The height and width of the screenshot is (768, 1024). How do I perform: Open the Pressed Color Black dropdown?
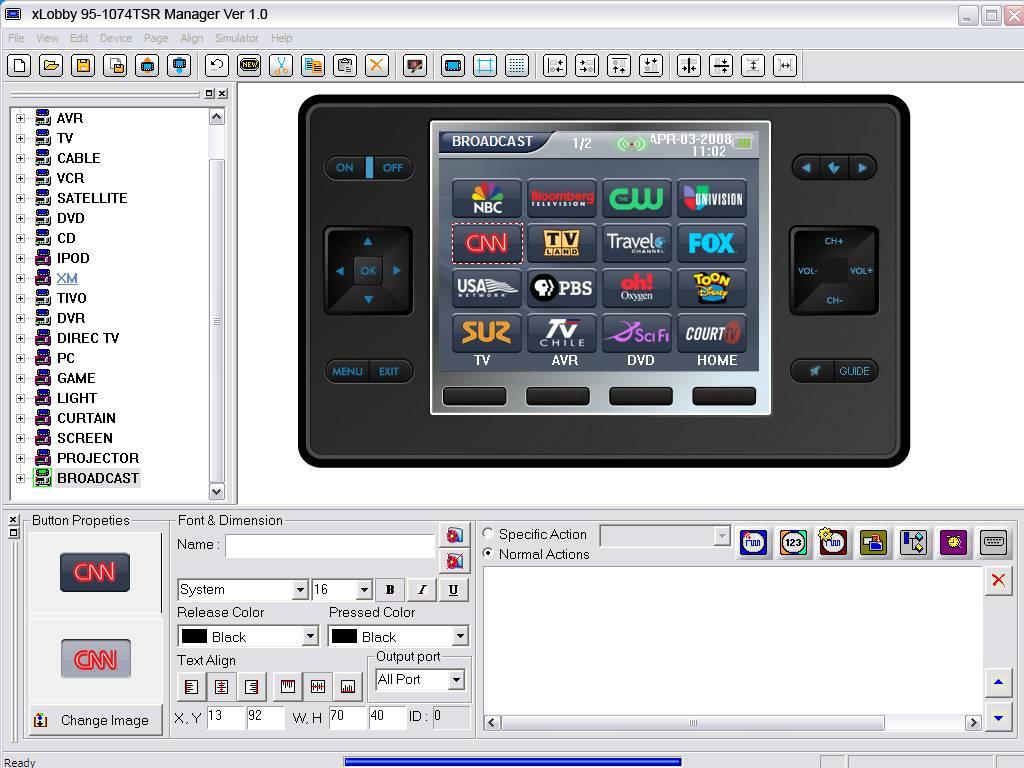[460, 636]
